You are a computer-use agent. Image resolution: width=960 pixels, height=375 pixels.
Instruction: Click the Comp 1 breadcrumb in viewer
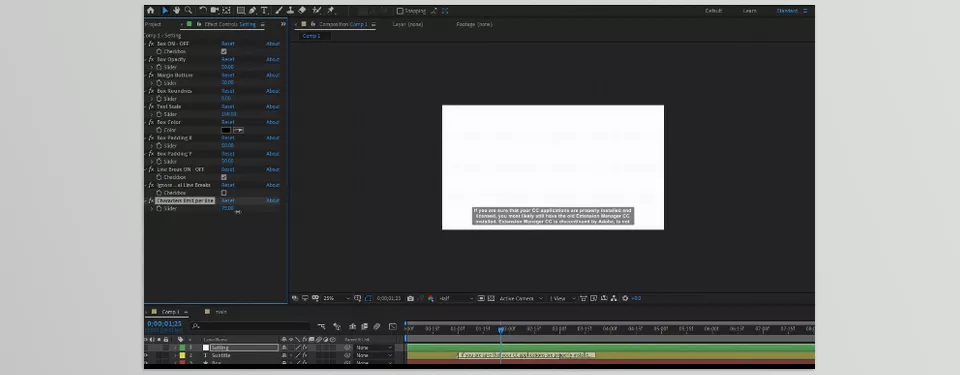point(311,36)
